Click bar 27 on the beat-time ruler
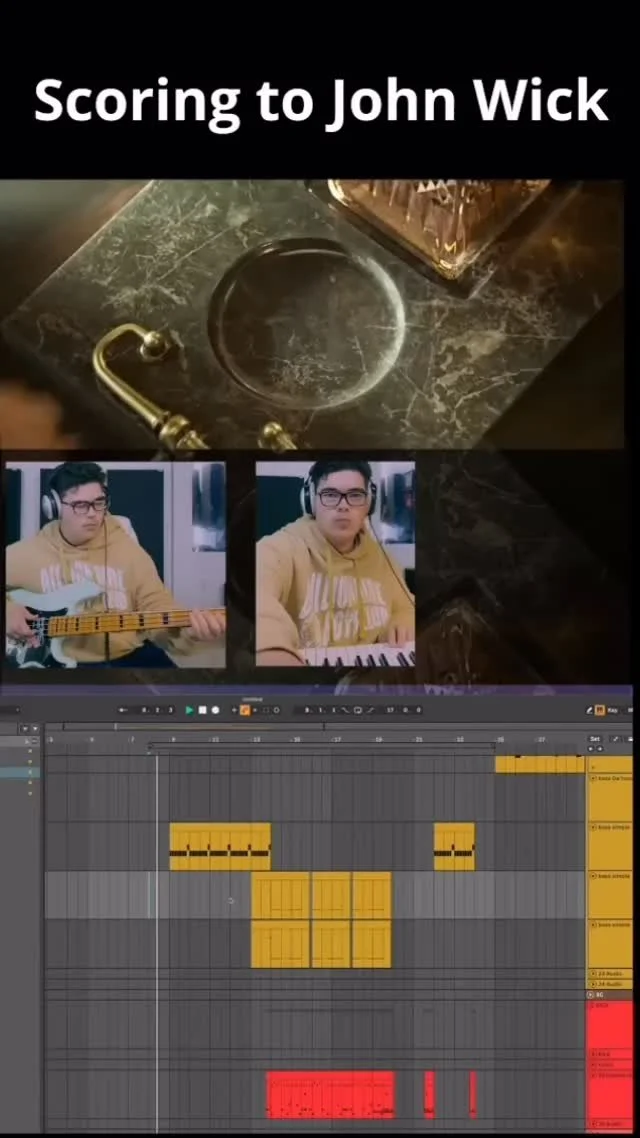640x1138 pixels. pyautogui.click(x=541, y=739)
